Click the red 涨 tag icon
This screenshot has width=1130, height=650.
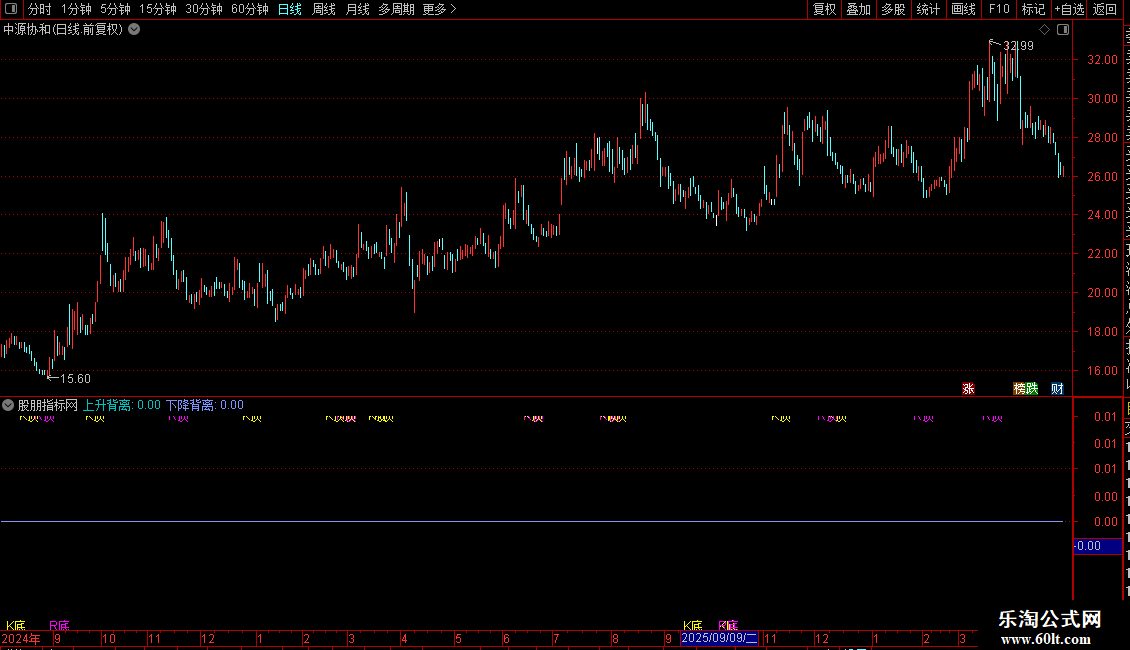pyautogui.click(x=969, y=389)
